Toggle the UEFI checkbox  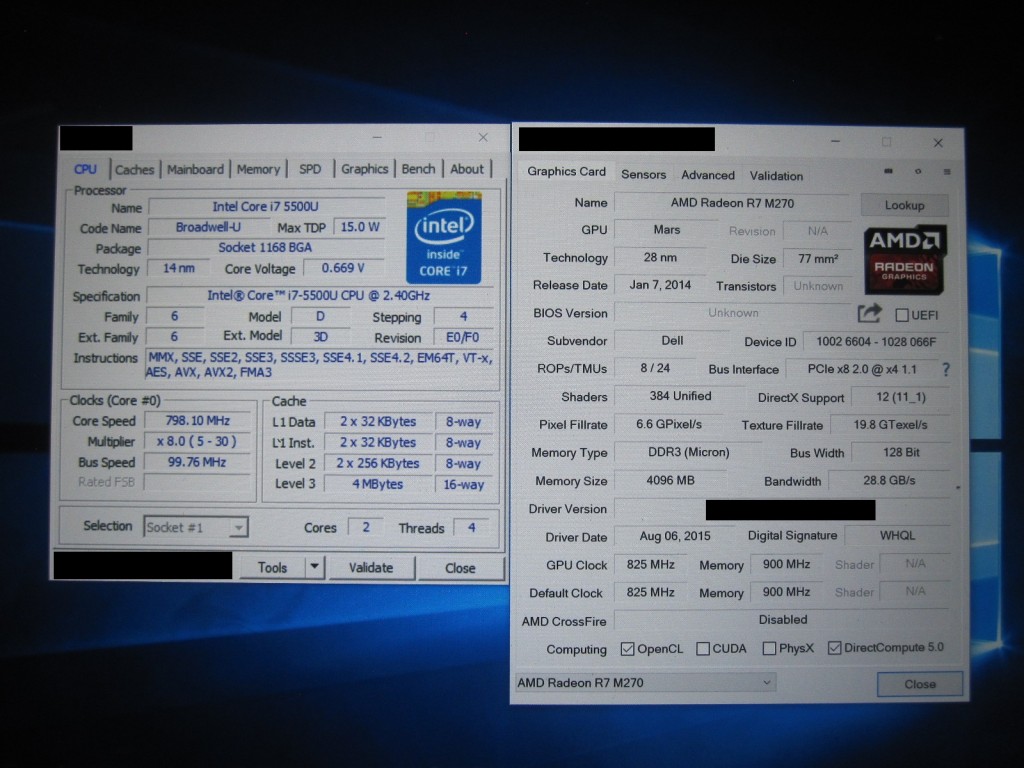tap(902, 315)
